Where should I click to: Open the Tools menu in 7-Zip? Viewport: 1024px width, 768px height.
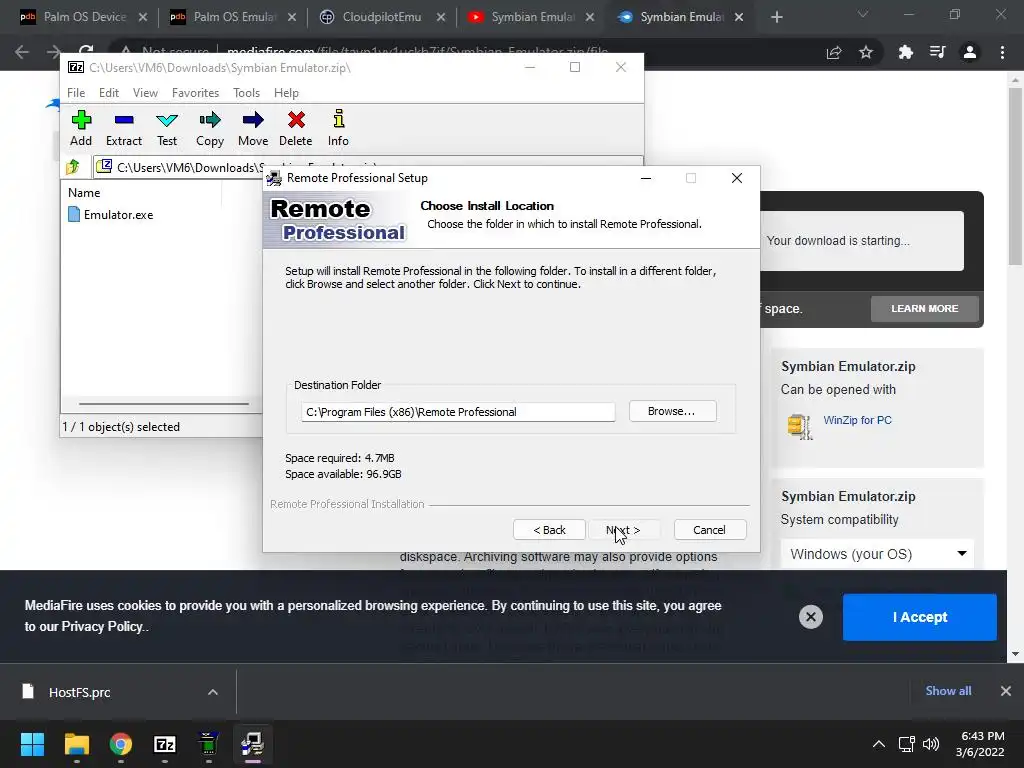pyautogui.click(x=246, y=93)
